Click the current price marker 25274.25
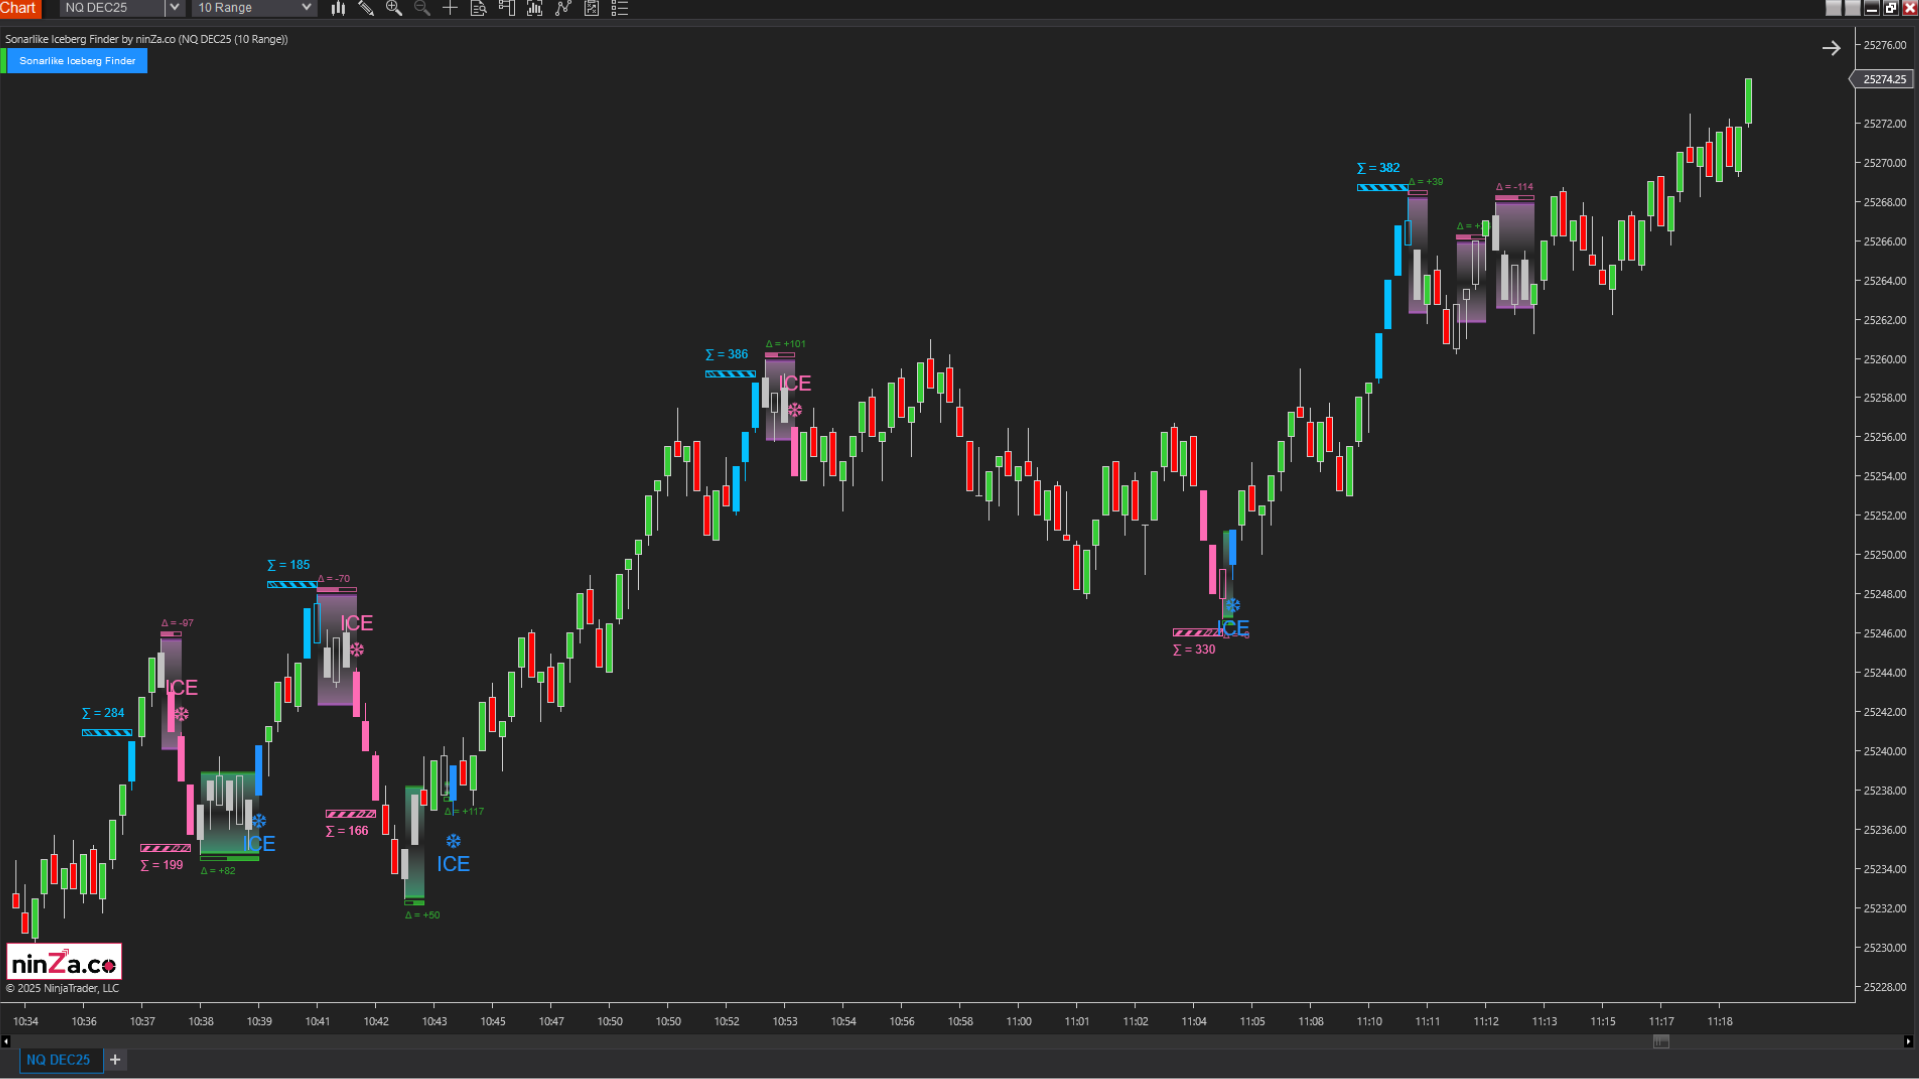Viewport: 1919px width, 1079px height. click(x=1884, y=78)
